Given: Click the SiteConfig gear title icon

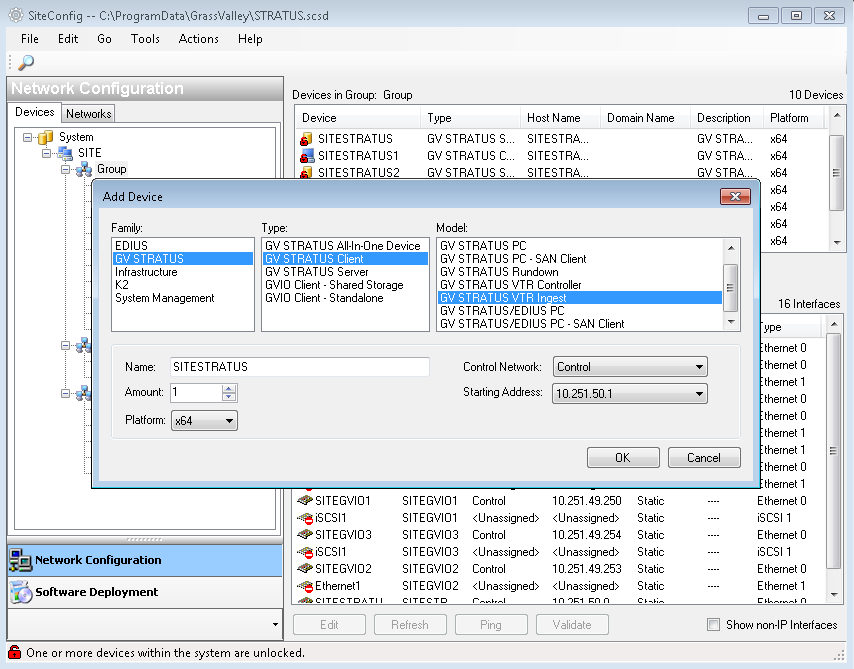Looking at the screenshot, I should point(16,15).
